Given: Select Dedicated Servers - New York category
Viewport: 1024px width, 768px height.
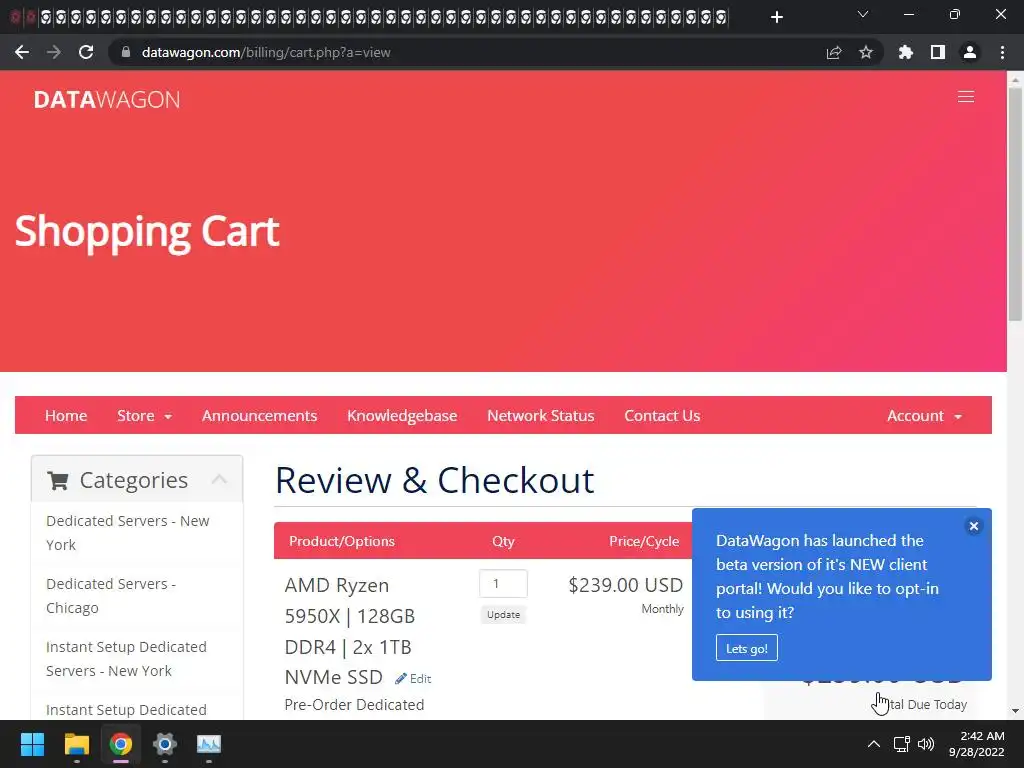Looking at the screenshot, I should 128,532.
